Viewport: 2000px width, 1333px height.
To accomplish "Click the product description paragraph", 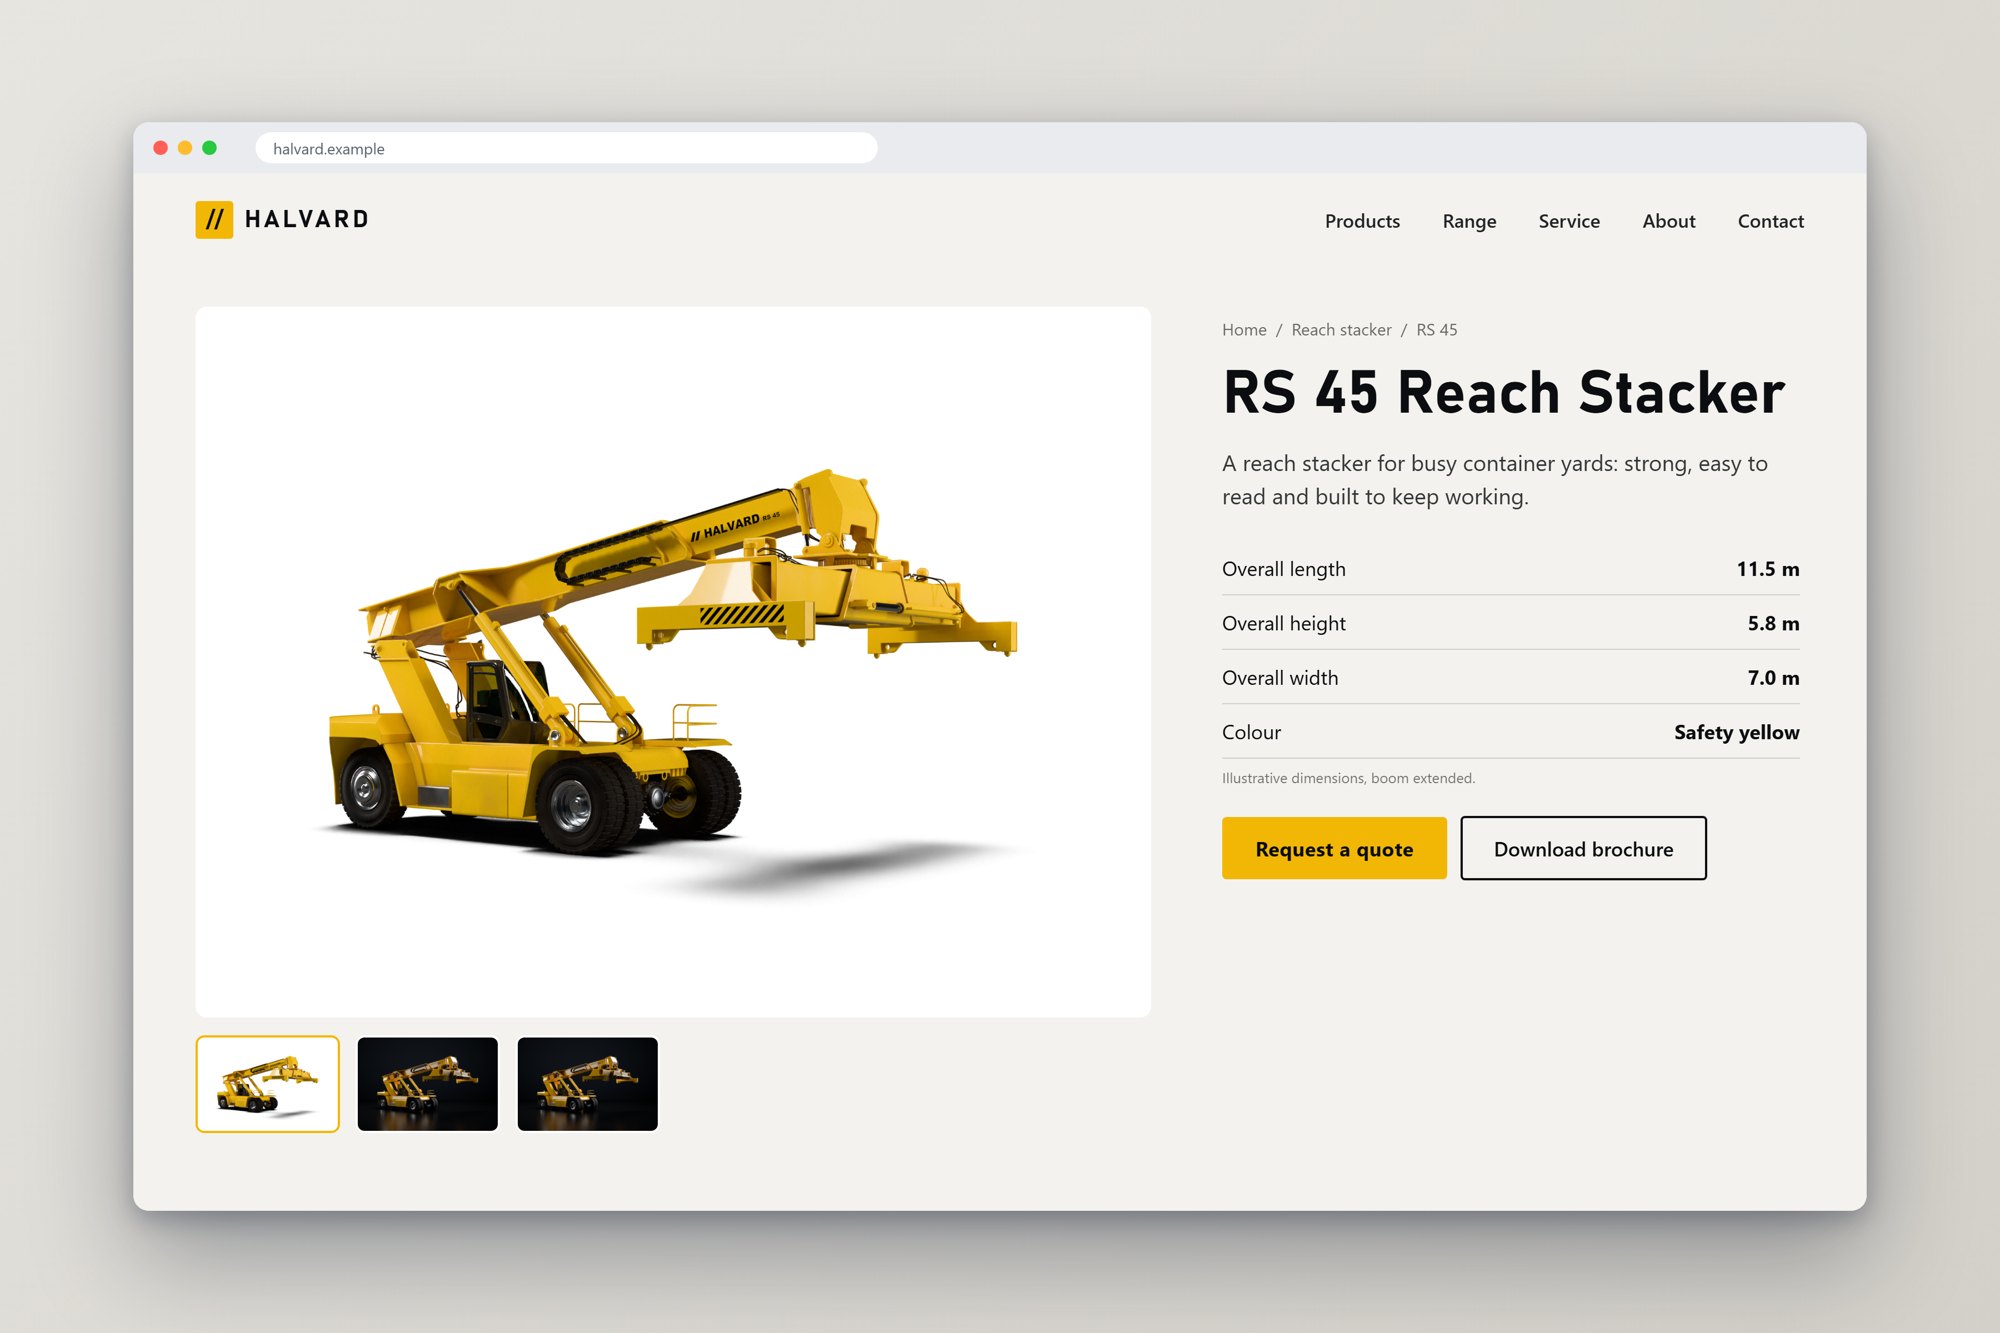I will tap(1495, 480).
